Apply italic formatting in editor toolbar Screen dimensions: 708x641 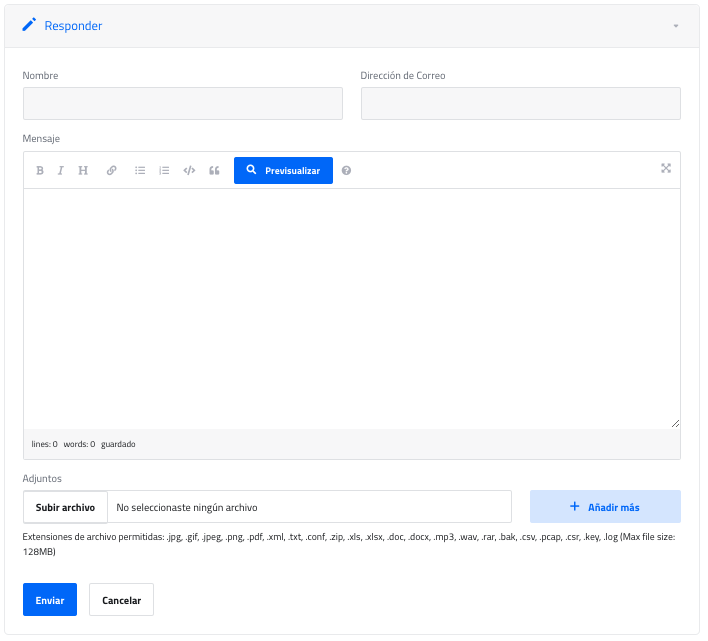coord(60,171)
